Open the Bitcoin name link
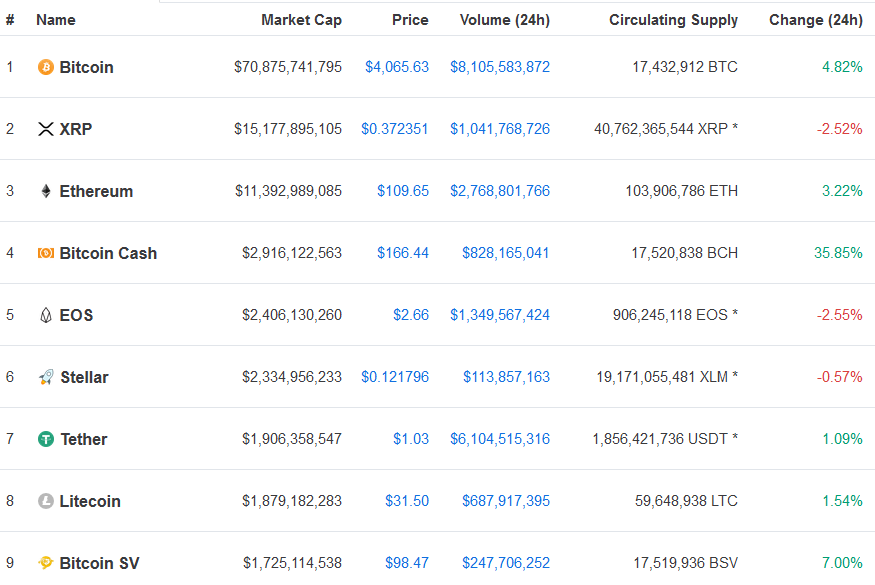Viewport: 875px width, 585px height. pos(86,68)
